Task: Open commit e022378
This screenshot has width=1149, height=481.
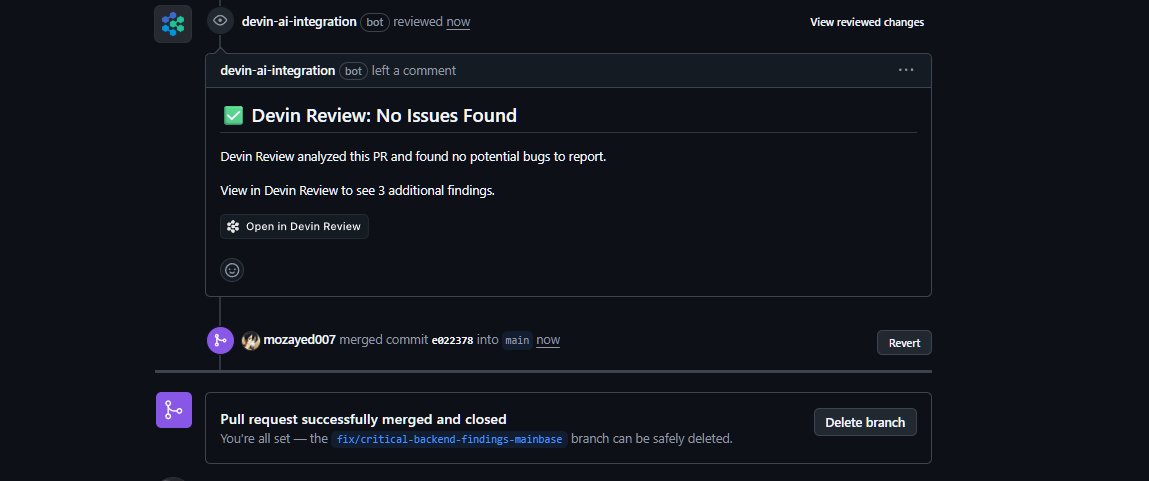Action: pos(452,340)
